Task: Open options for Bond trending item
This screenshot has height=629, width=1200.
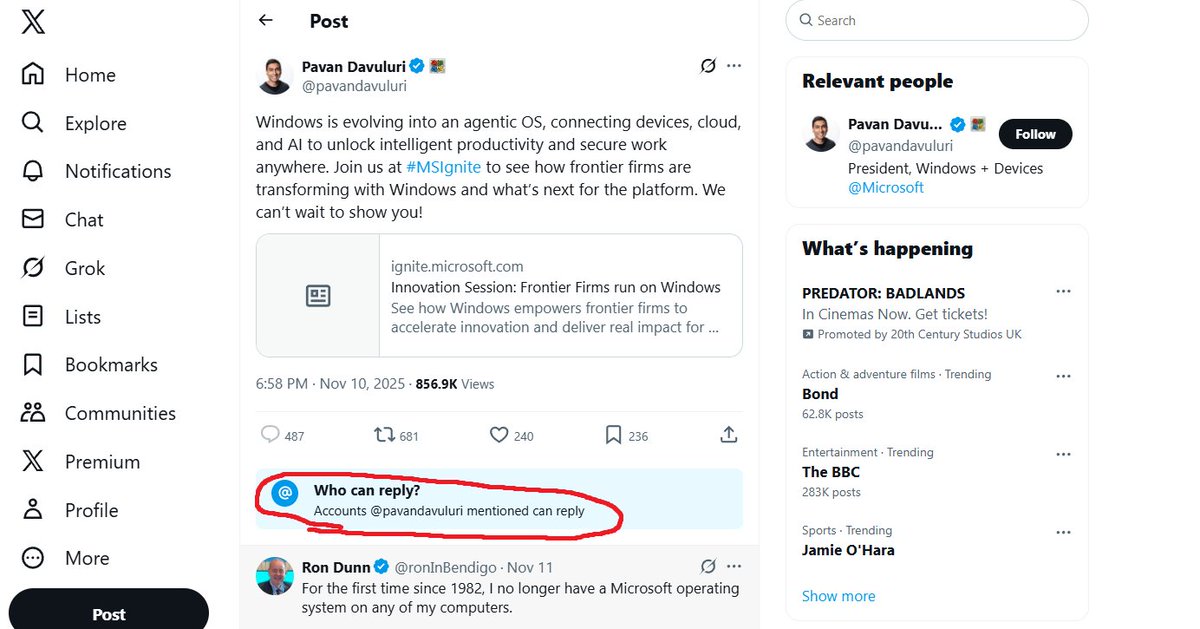Action: click(x=1063, y=376)
